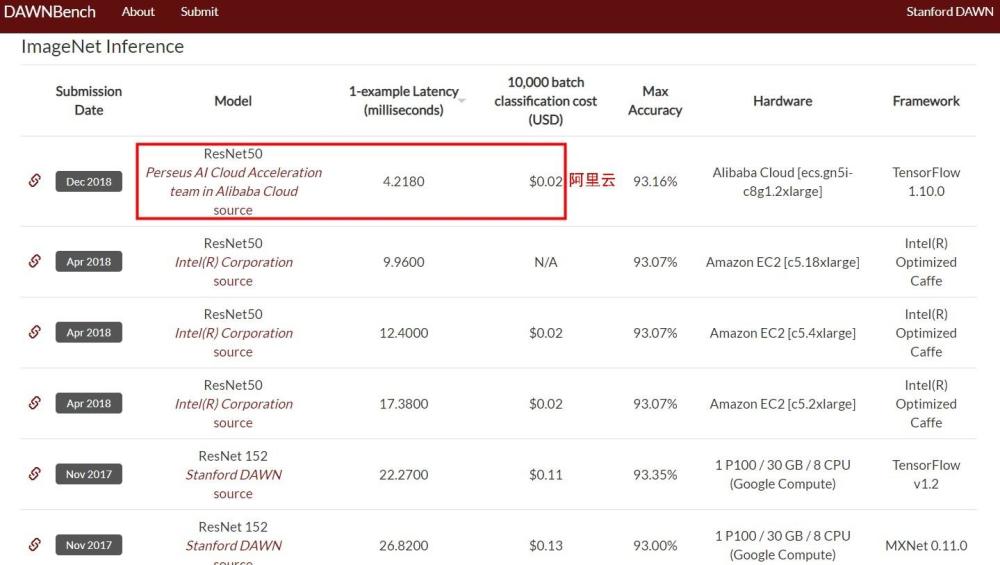Click the Max Accuracy column header
Image resolution: width=1000 pixels, height=565 pixels.
[x=655, y=101]
